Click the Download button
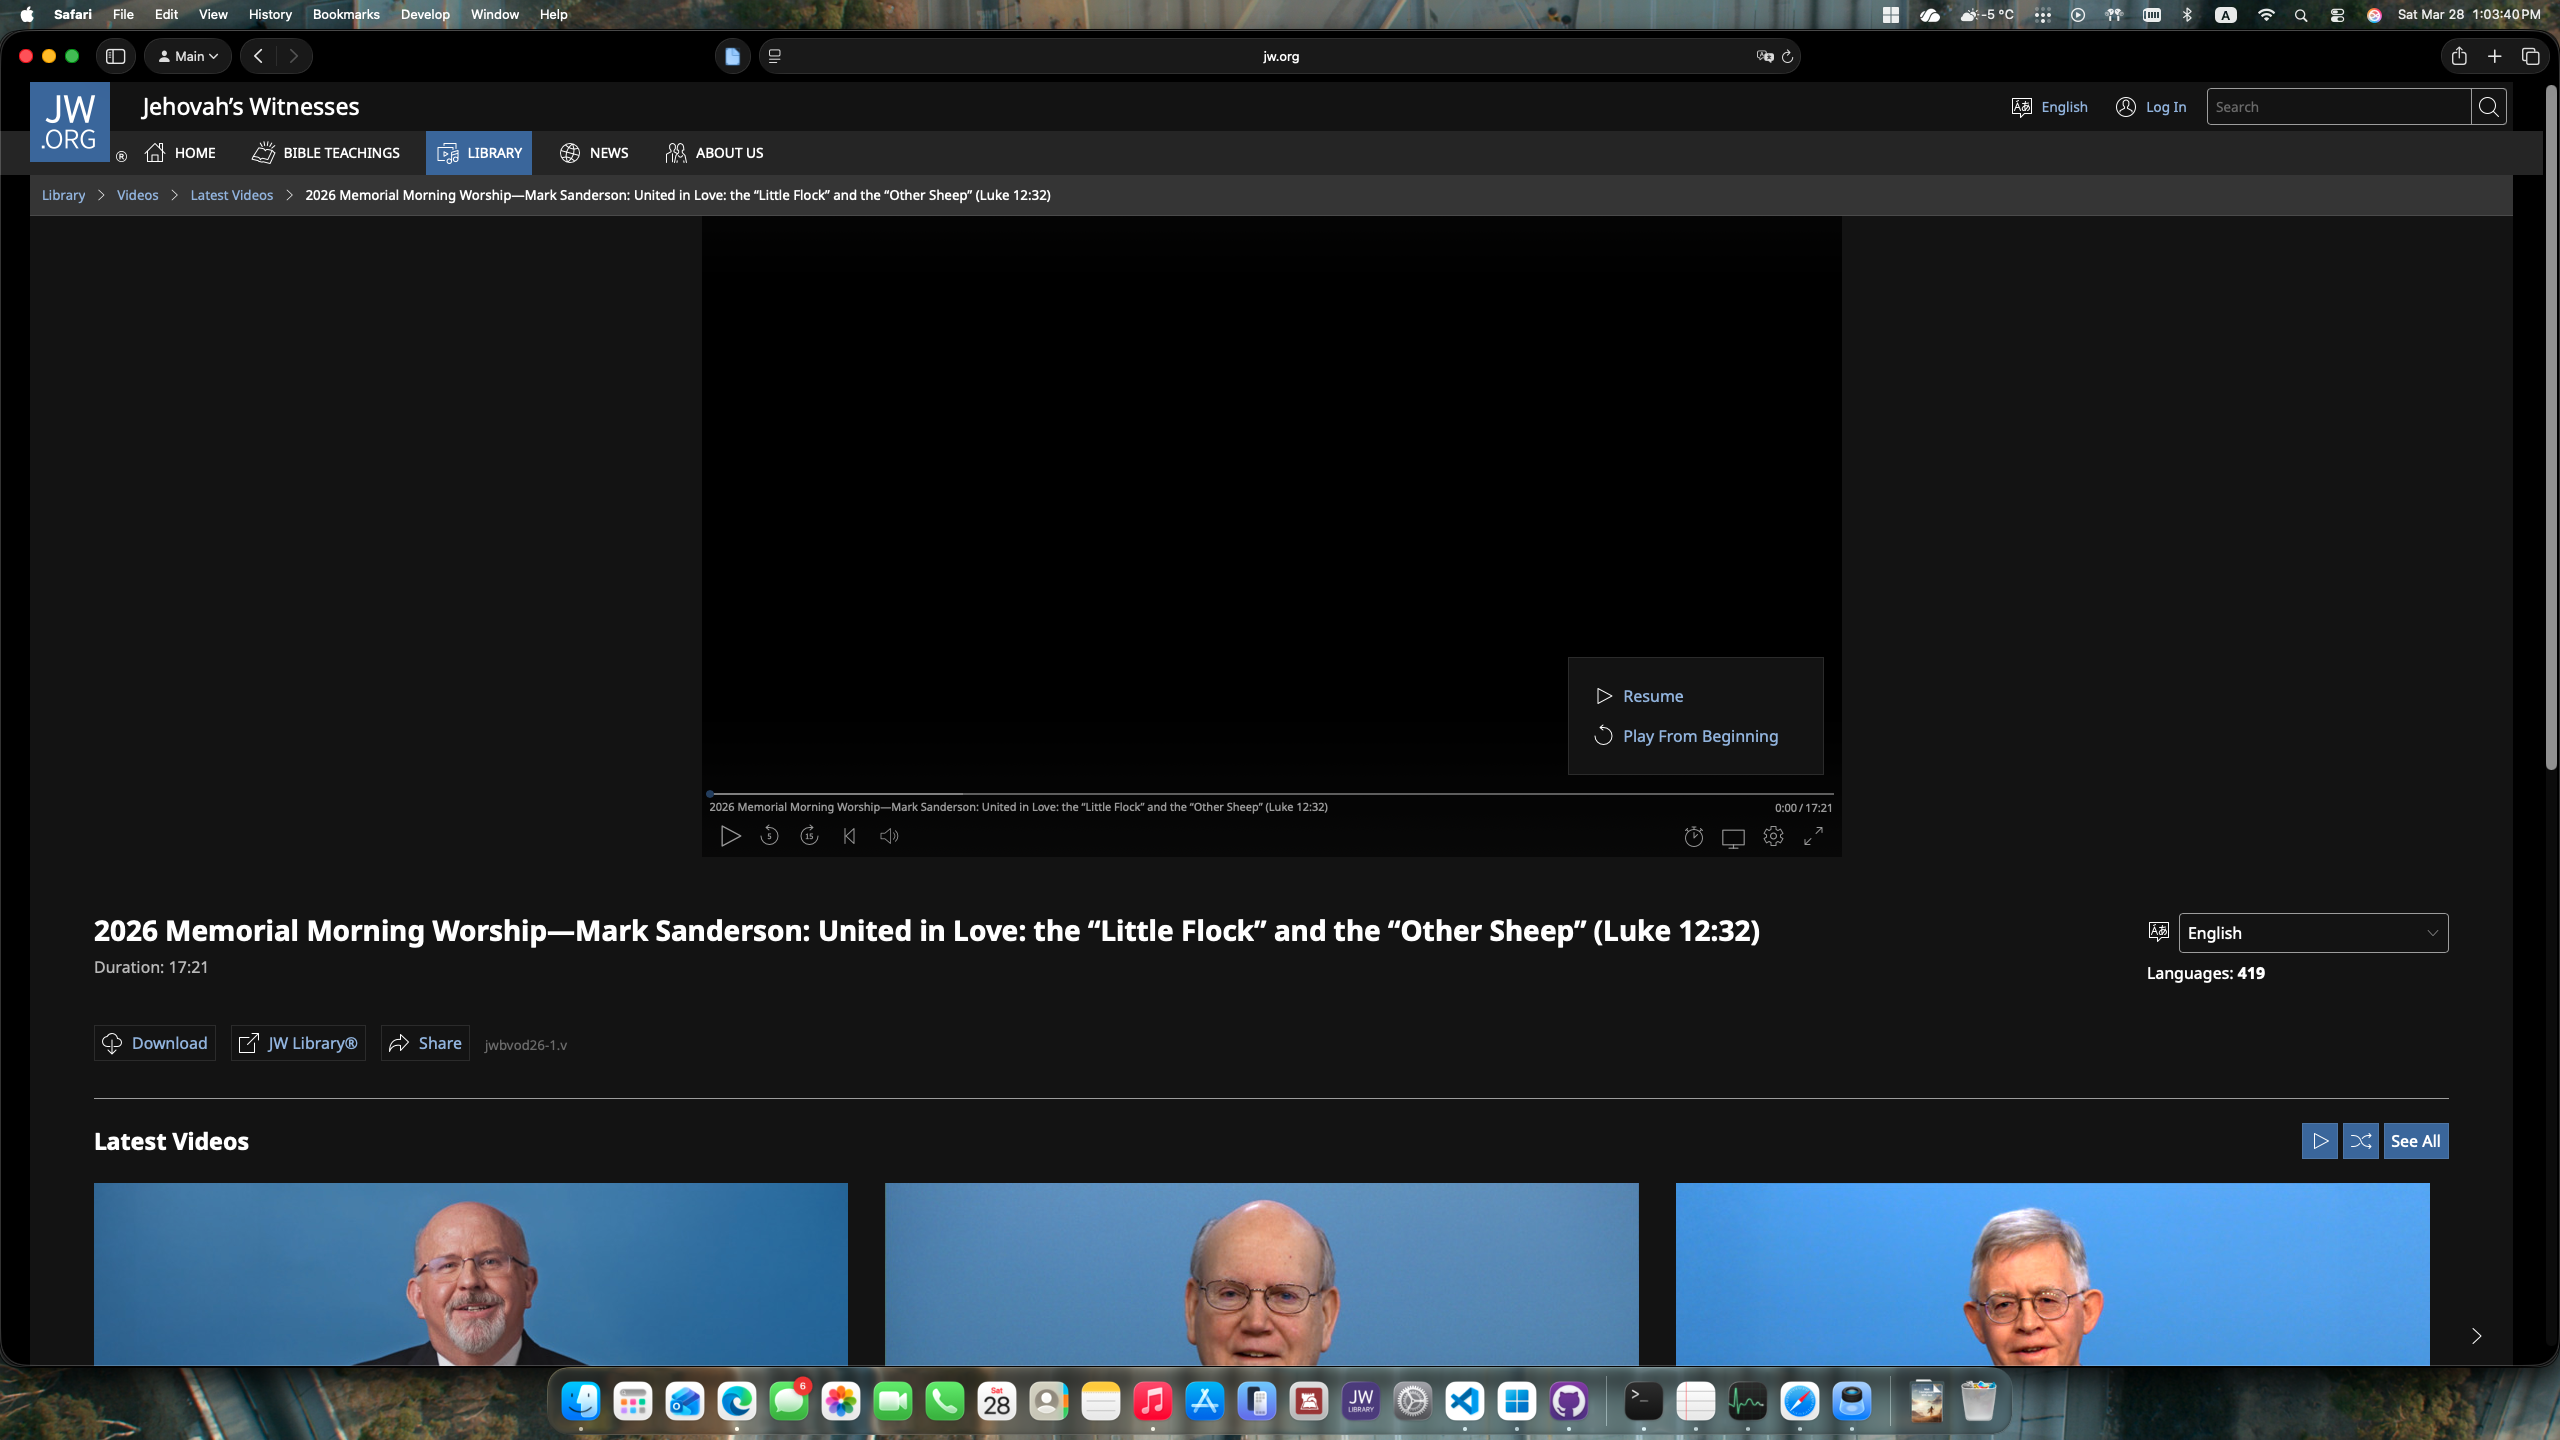The width and height of the screenshot is (2560, 1440). click(x=155, y=1043)
